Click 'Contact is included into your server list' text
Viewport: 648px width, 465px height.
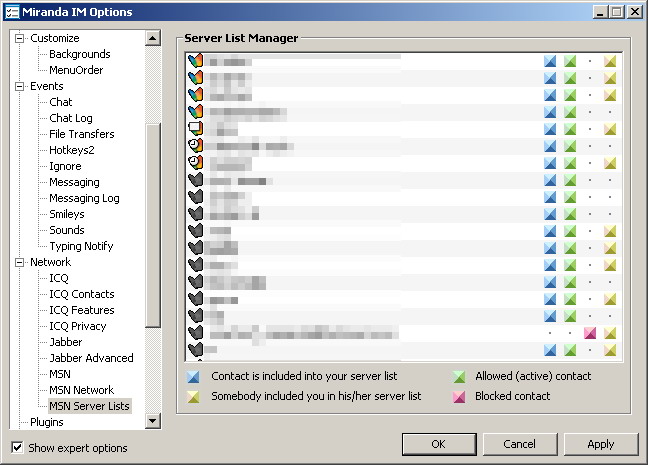304,376
